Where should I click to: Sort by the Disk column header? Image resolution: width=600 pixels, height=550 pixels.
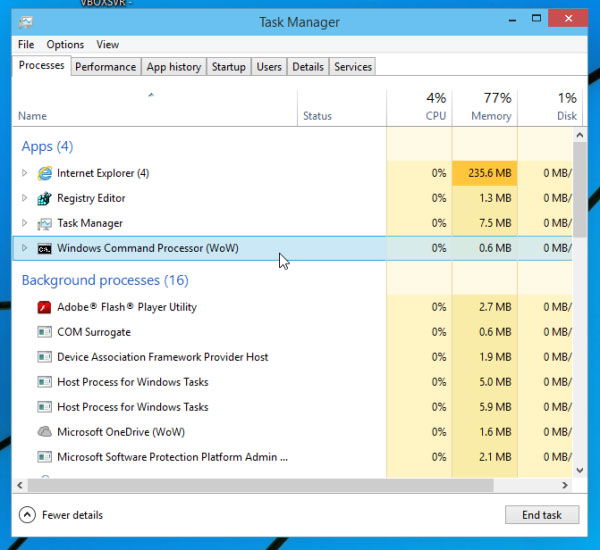pos(550,108)
